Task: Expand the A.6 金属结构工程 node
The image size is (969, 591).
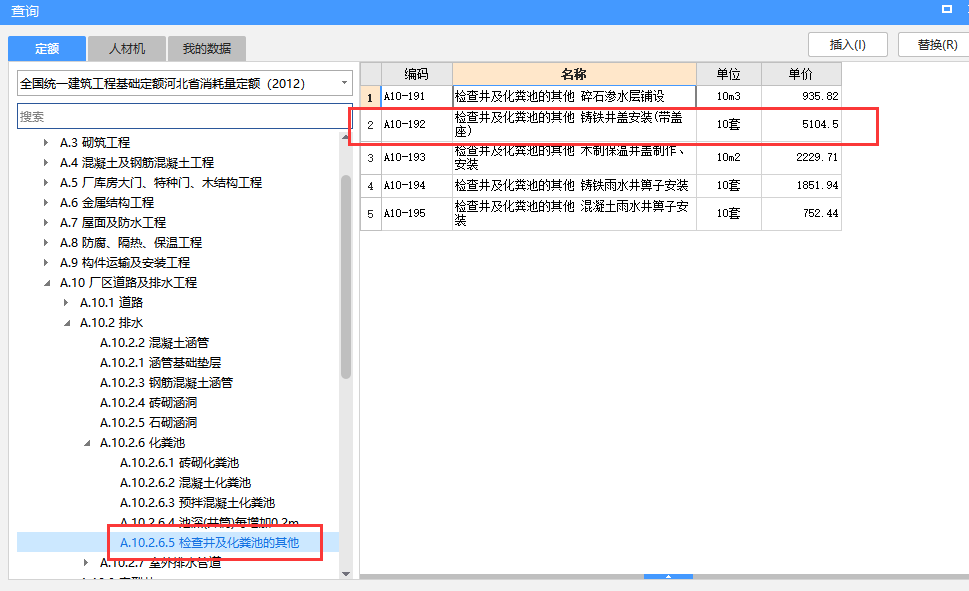Action: 46,203
